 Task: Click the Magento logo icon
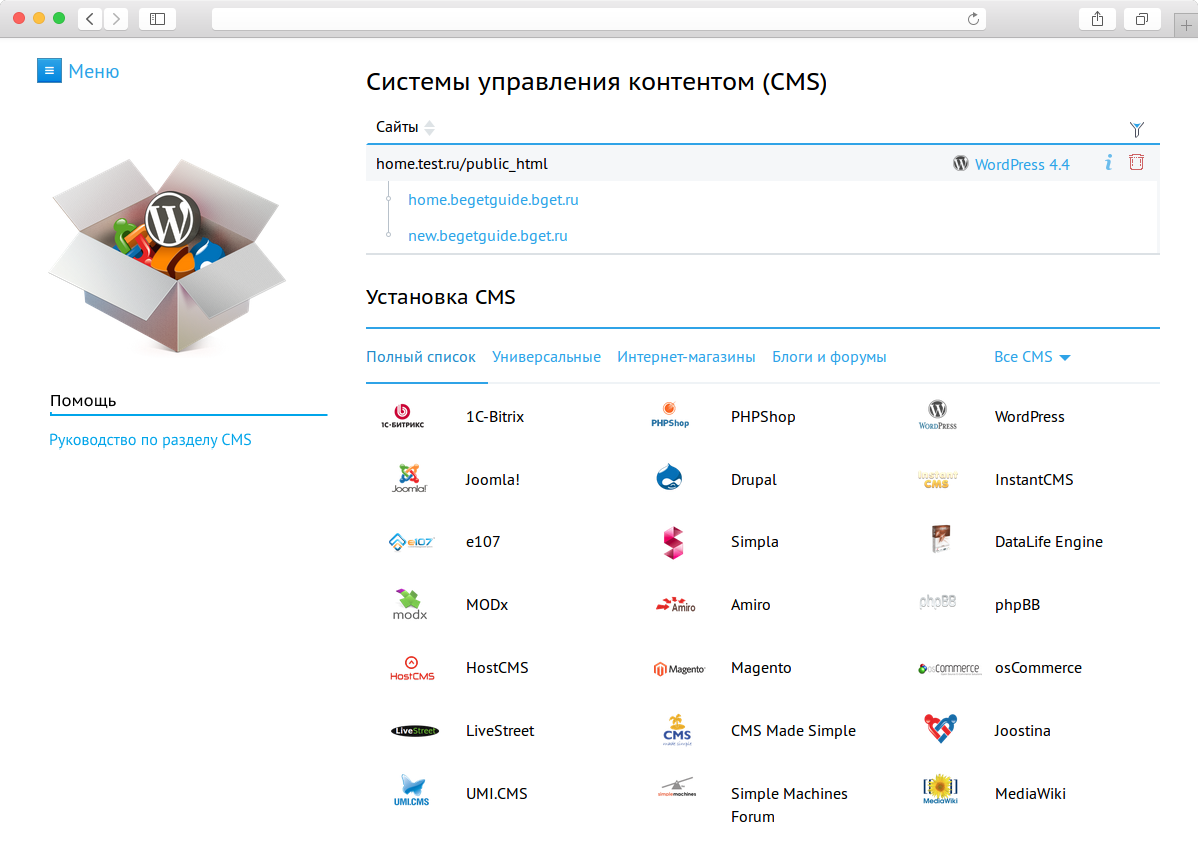point(679,669)
